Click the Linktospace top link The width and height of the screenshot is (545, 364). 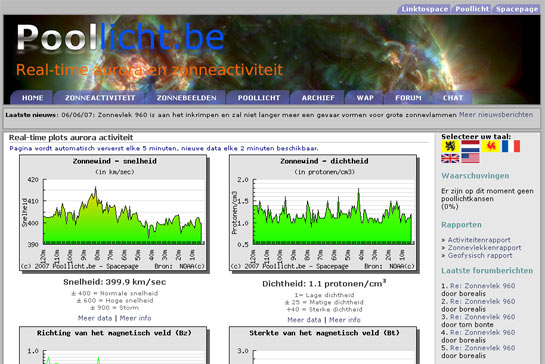point(424,9)
